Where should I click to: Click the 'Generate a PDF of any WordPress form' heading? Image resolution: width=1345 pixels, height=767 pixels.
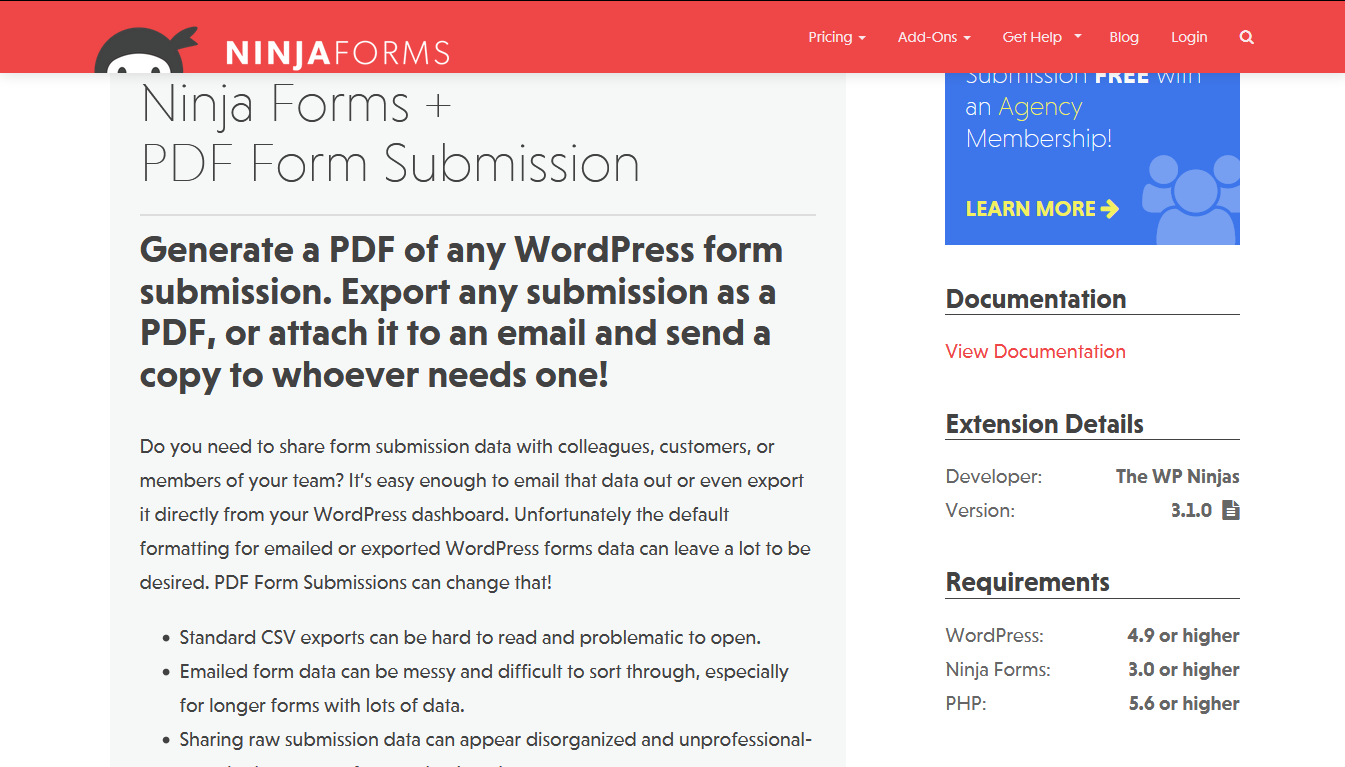coord(461,312)
